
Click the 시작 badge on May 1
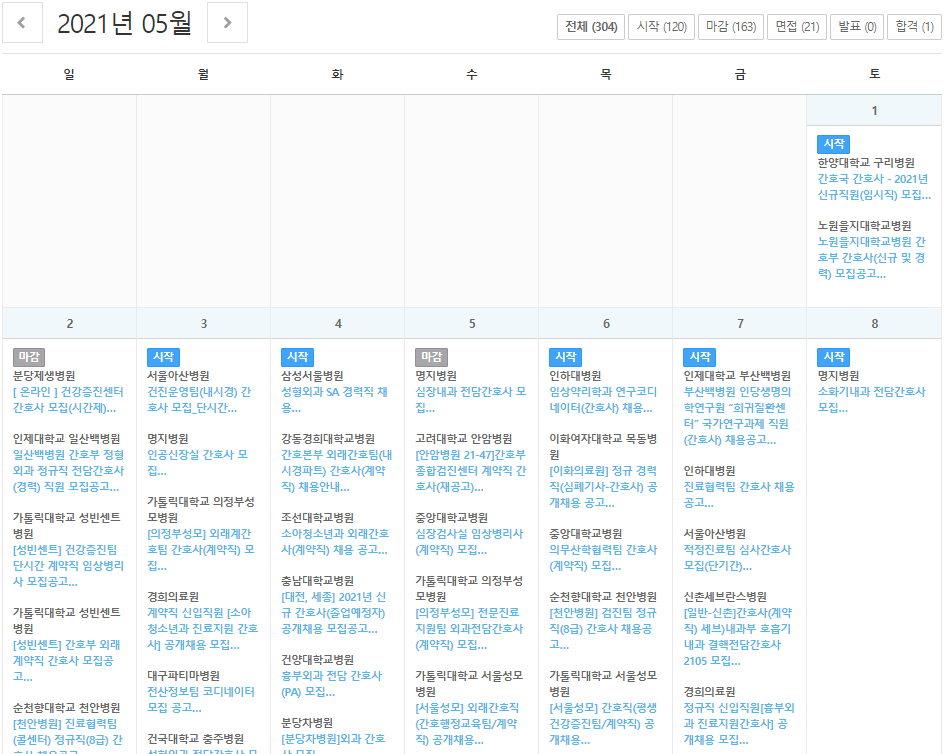pos(834,144)
